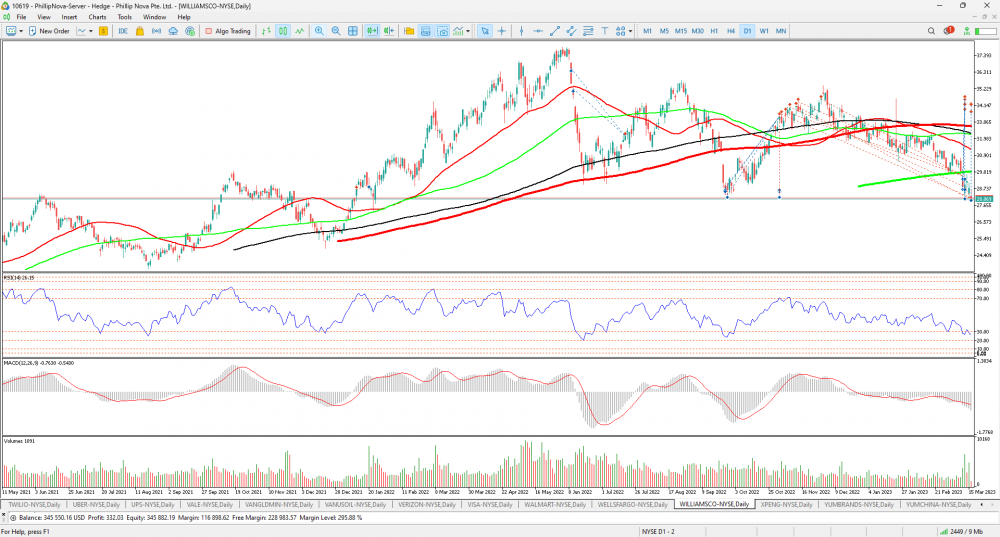Pick the trendline drawing tool

click(x=554, y=31)
